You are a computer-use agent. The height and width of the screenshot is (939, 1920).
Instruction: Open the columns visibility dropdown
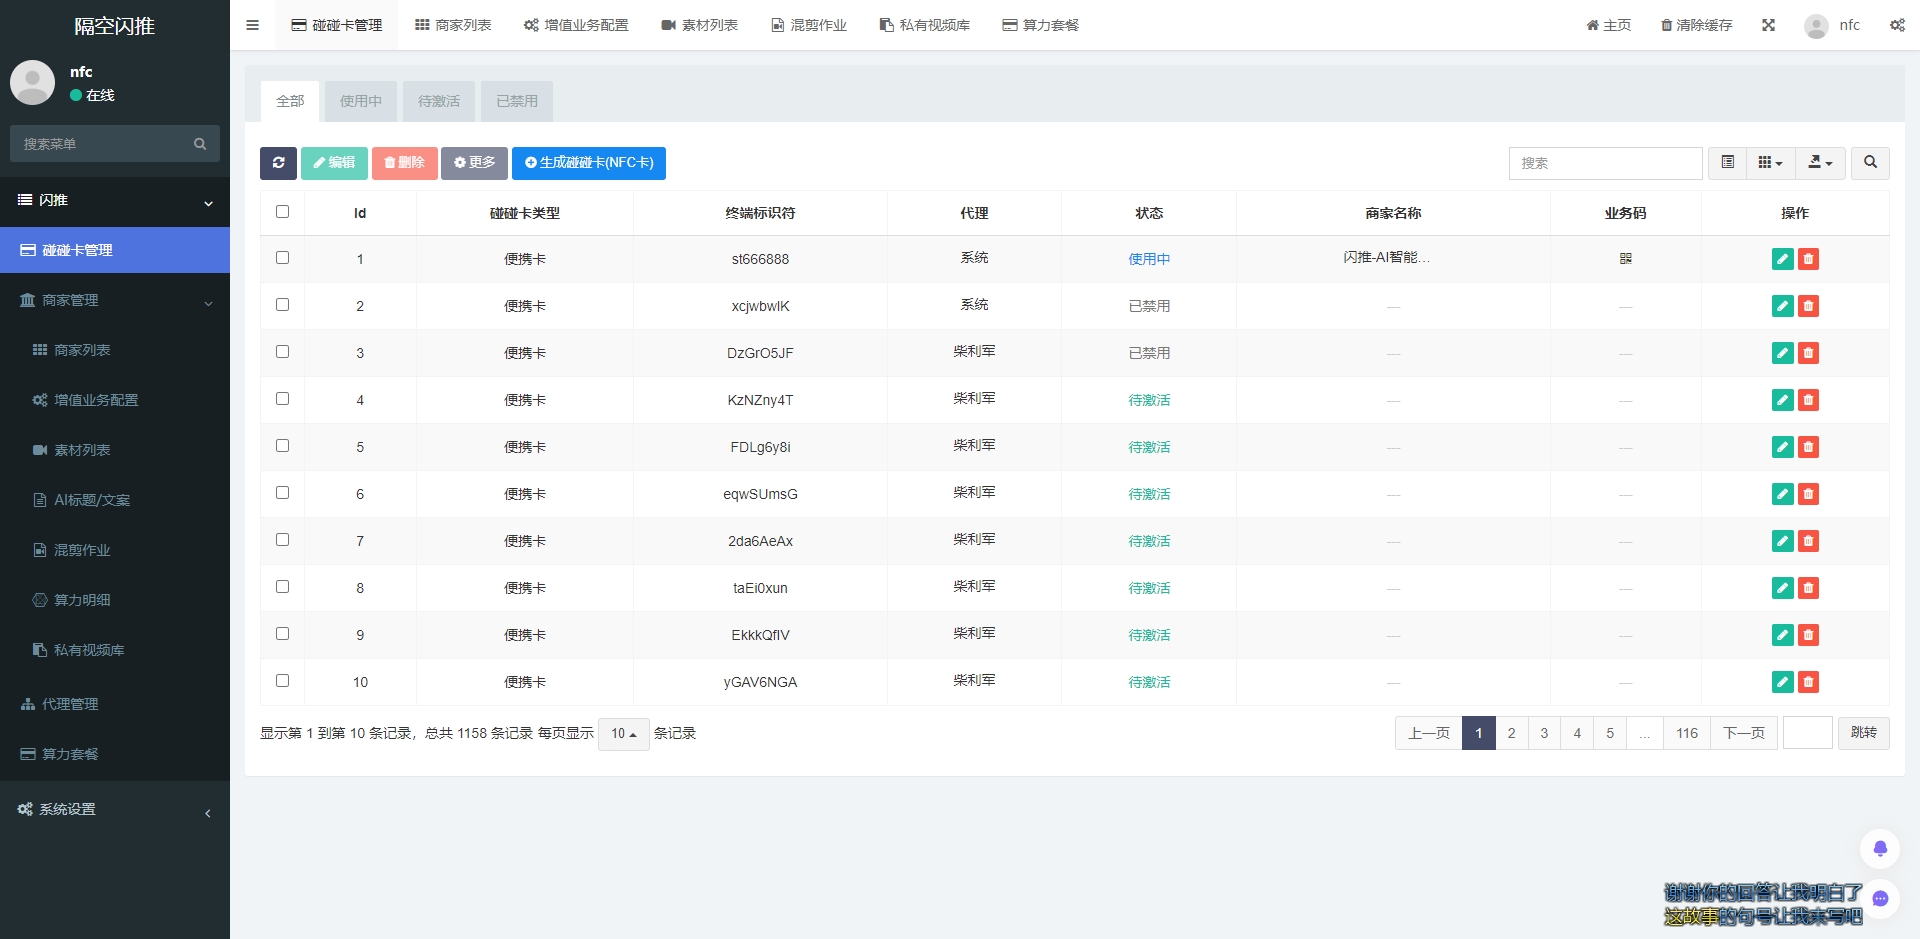coord(1770,163)
